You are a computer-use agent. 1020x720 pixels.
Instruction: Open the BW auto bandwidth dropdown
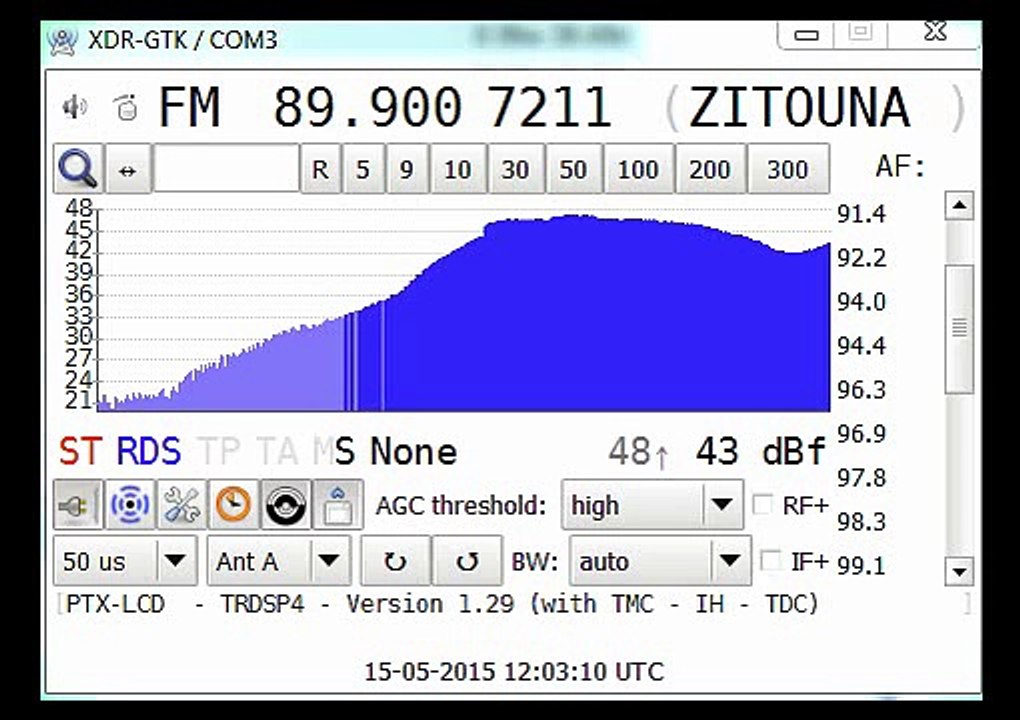point(660,561)
